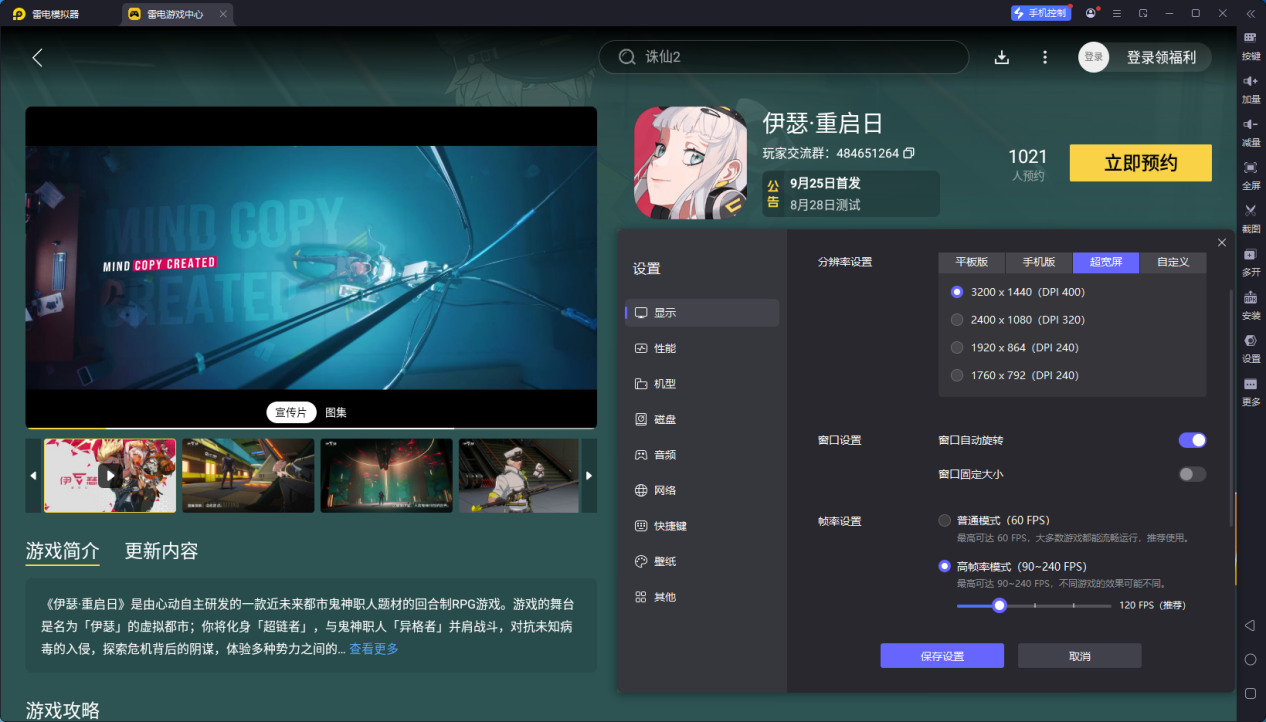1266x722 pixels.
Task: Click the 保存设置 button
Action: click(941, 656)
